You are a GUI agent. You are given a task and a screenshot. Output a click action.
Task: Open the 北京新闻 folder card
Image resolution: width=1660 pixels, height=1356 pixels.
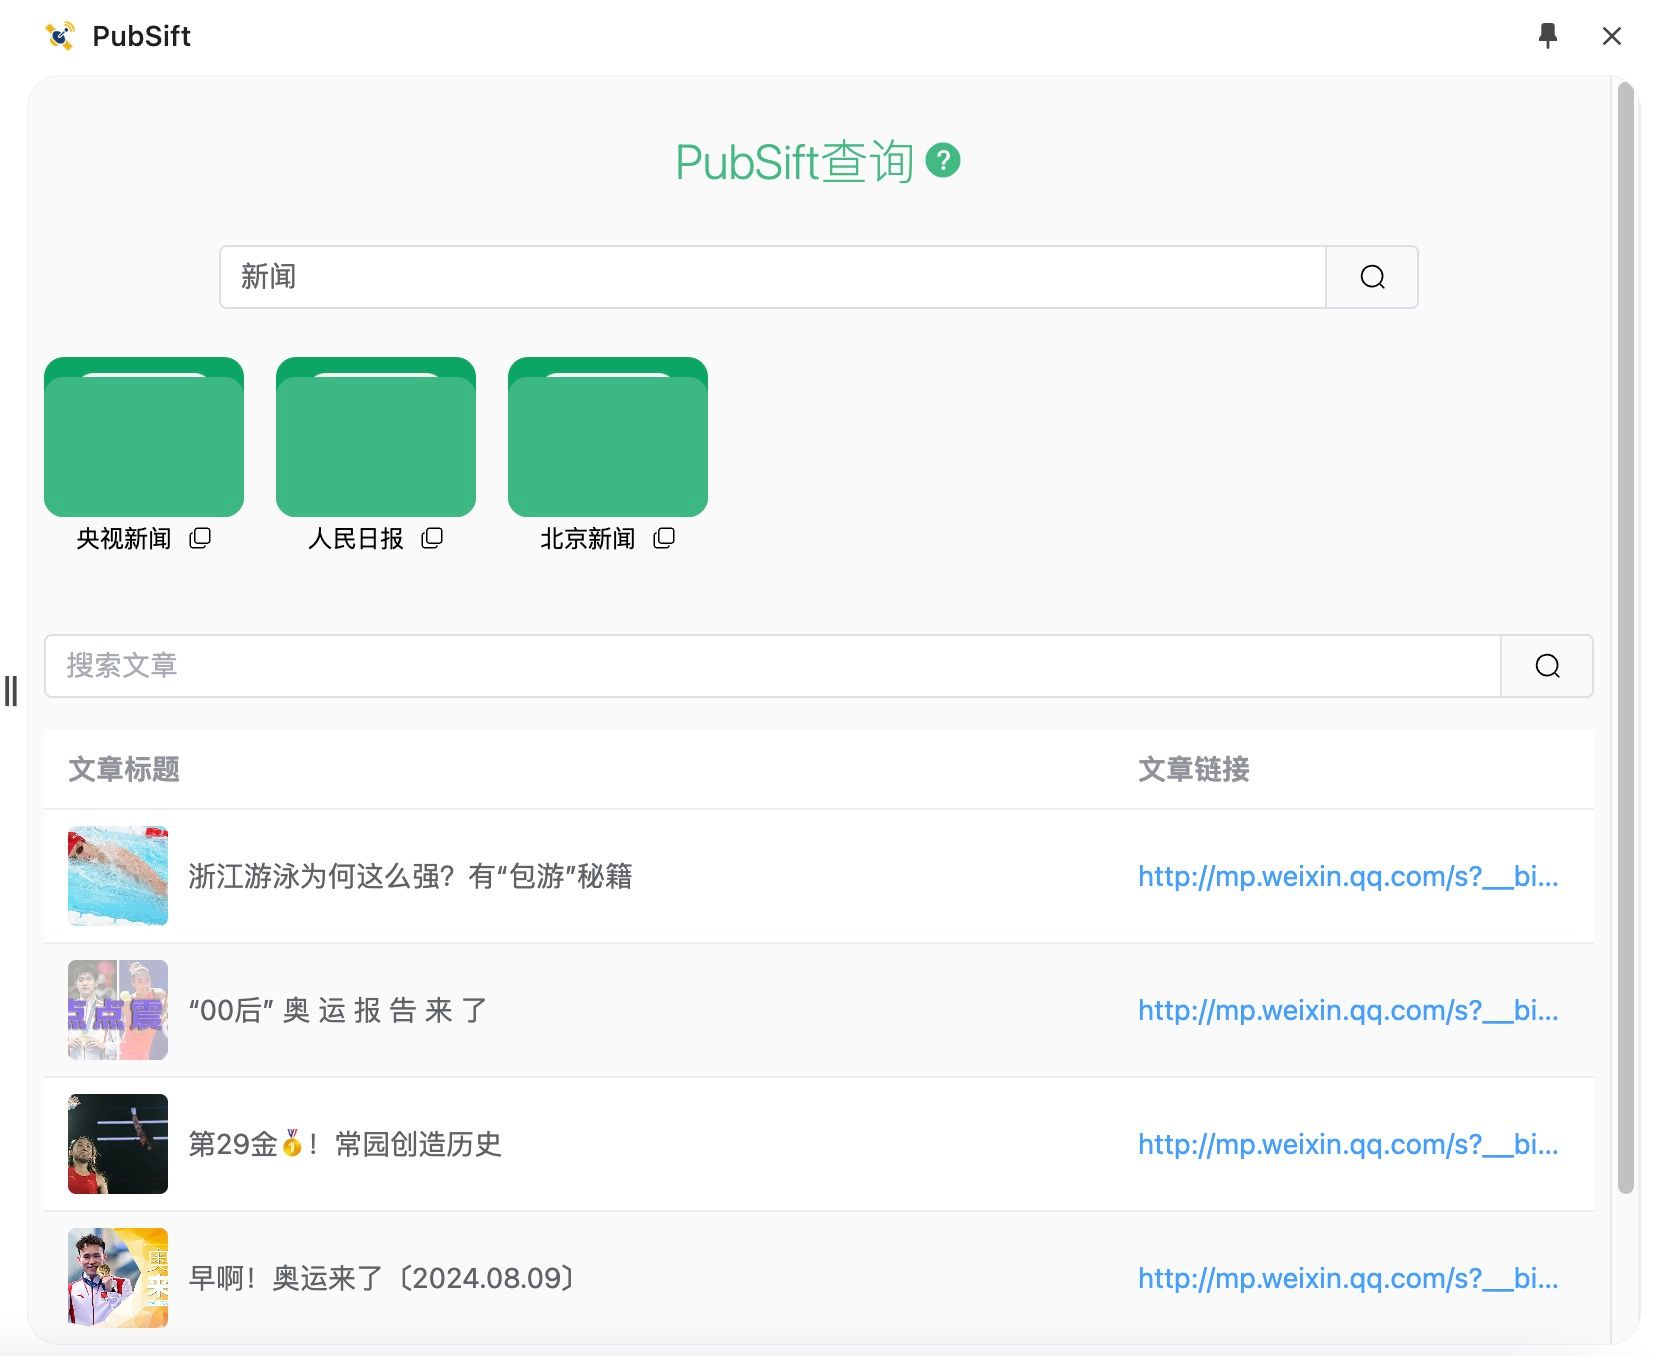tap(608, 437)
